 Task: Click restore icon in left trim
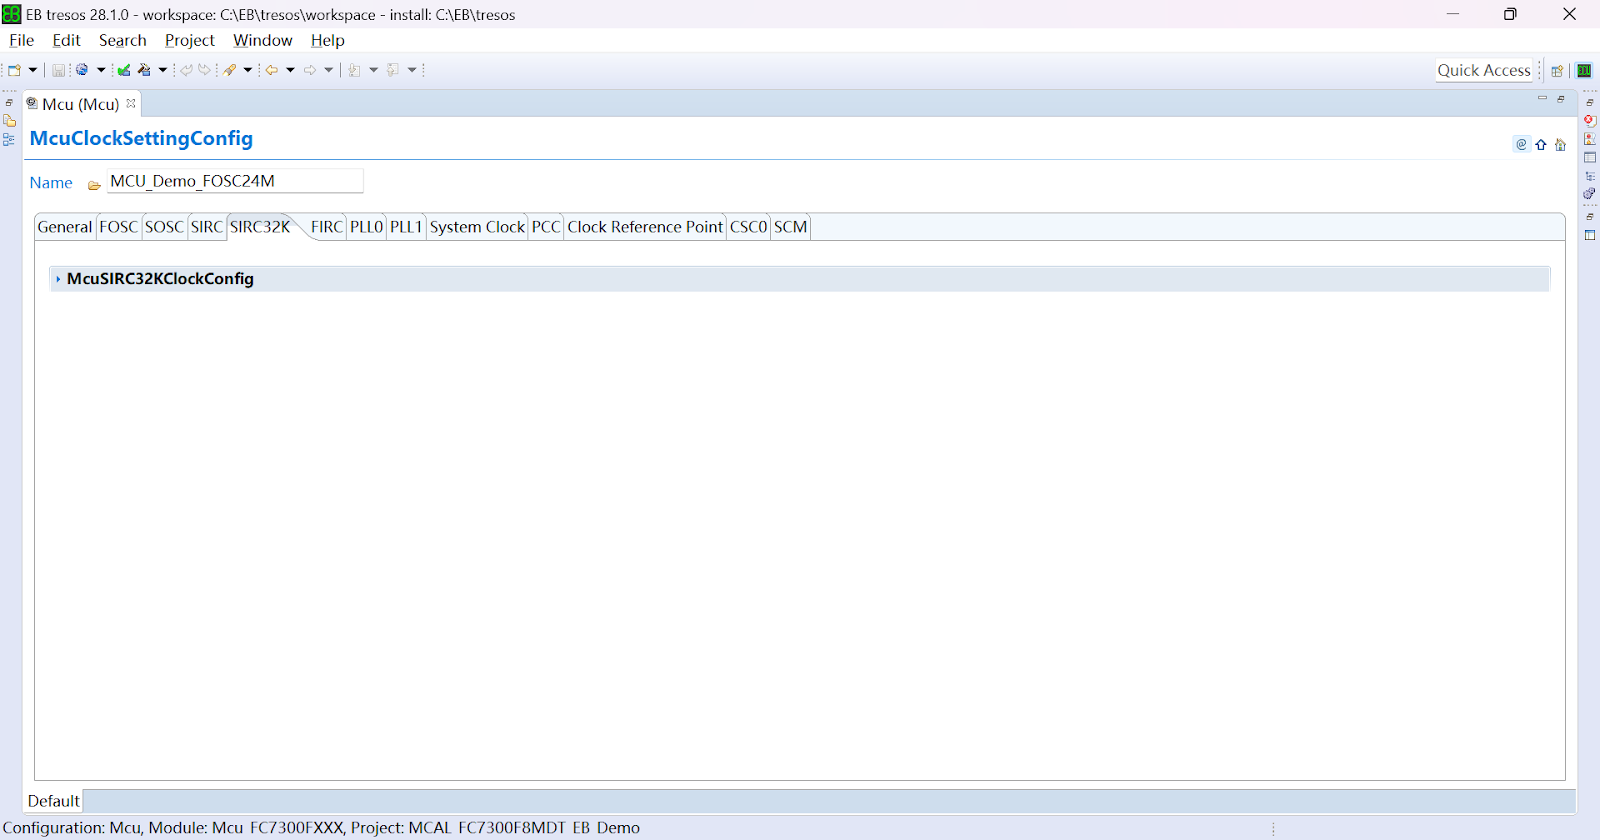(x=9, y=103)
